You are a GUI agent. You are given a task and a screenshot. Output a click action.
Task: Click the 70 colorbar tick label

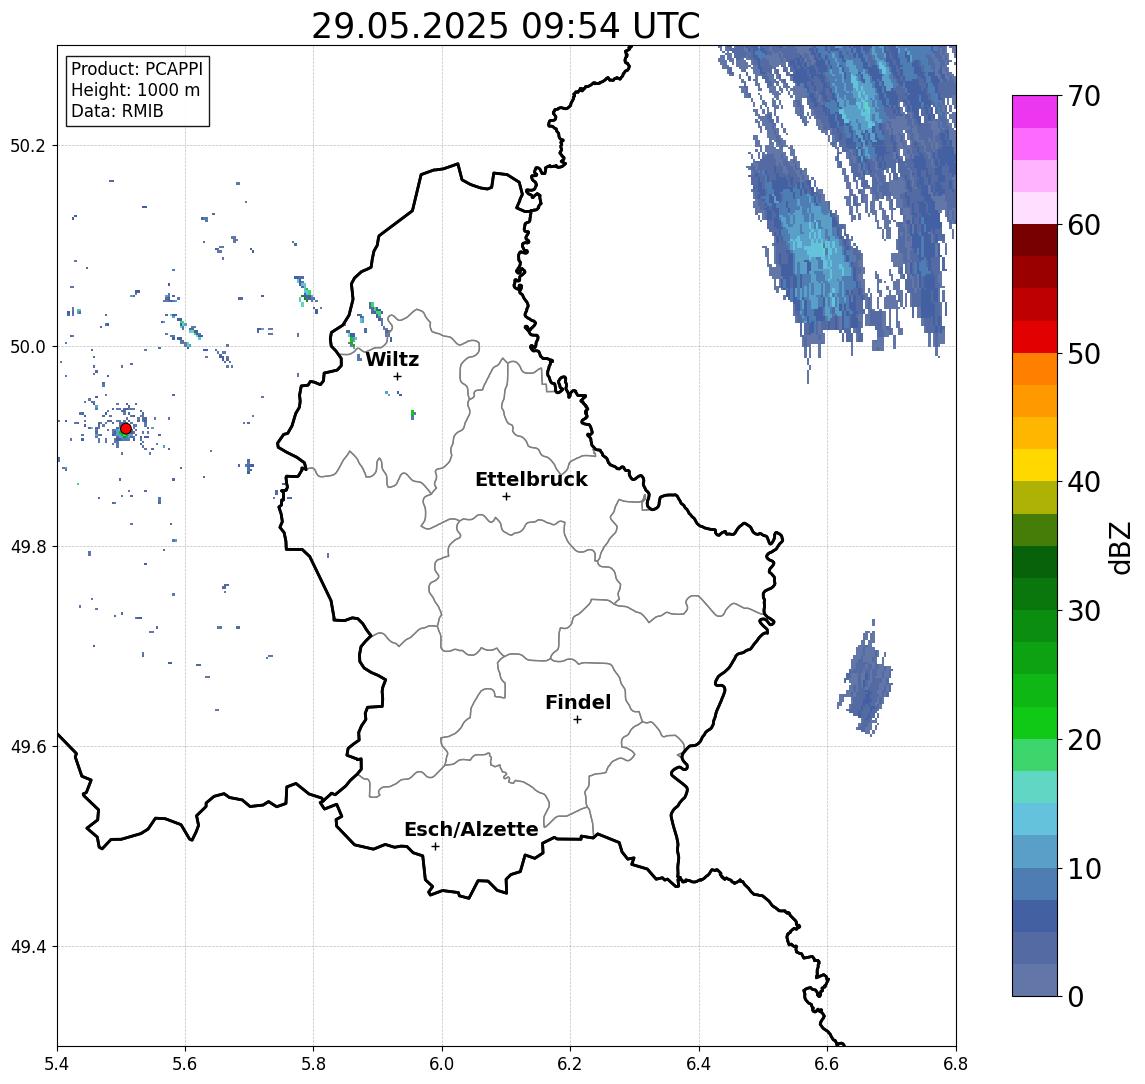click(x=1084, y=96)
